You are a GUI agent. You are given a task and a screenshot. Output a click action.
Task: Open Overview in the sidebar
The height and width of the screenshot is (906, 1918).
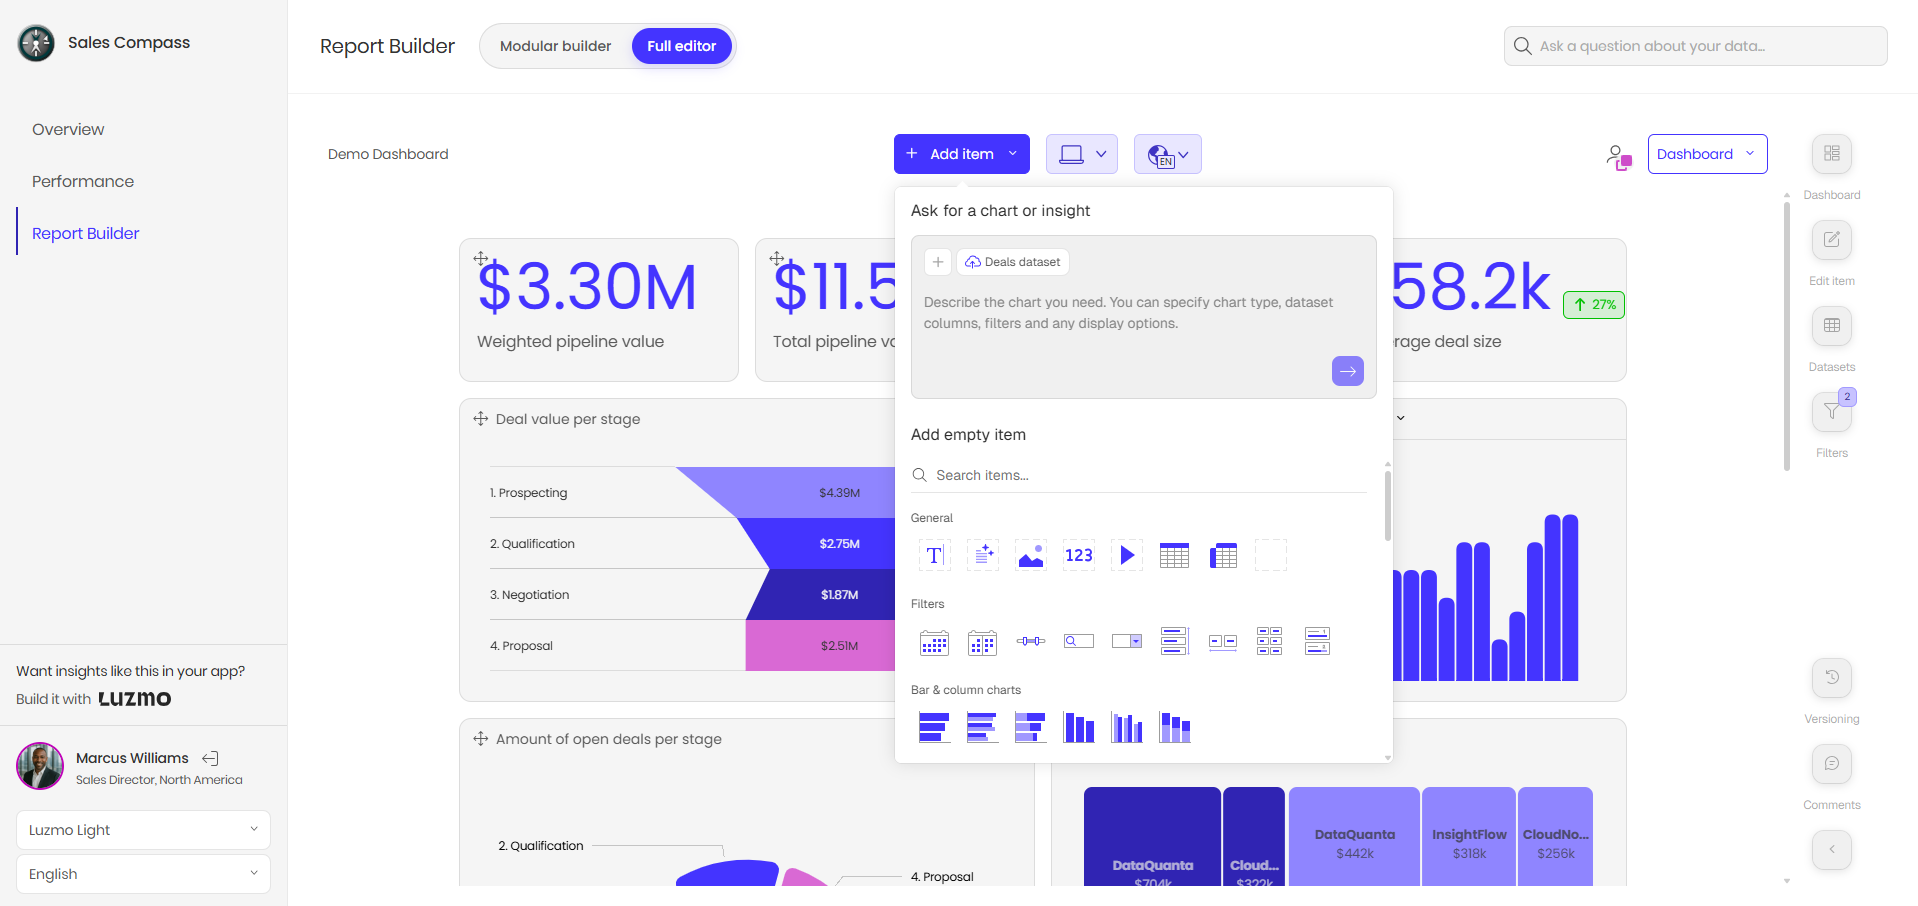coord(68,129)
